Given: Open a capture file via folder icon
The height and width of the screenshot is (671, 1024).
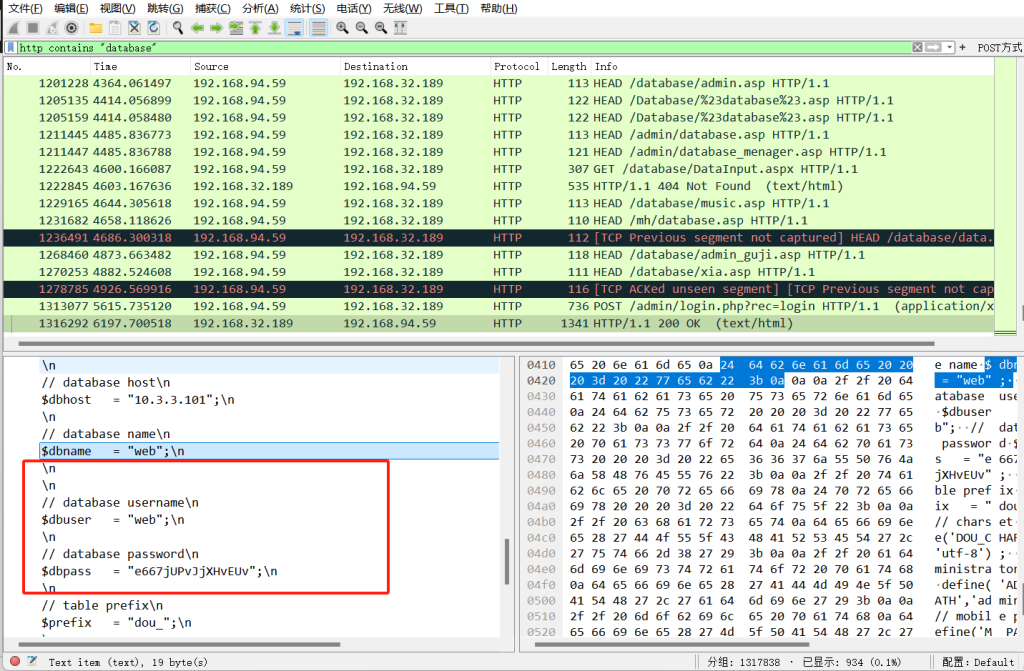Looking at the screenshot, I should [x=95, y=28].
